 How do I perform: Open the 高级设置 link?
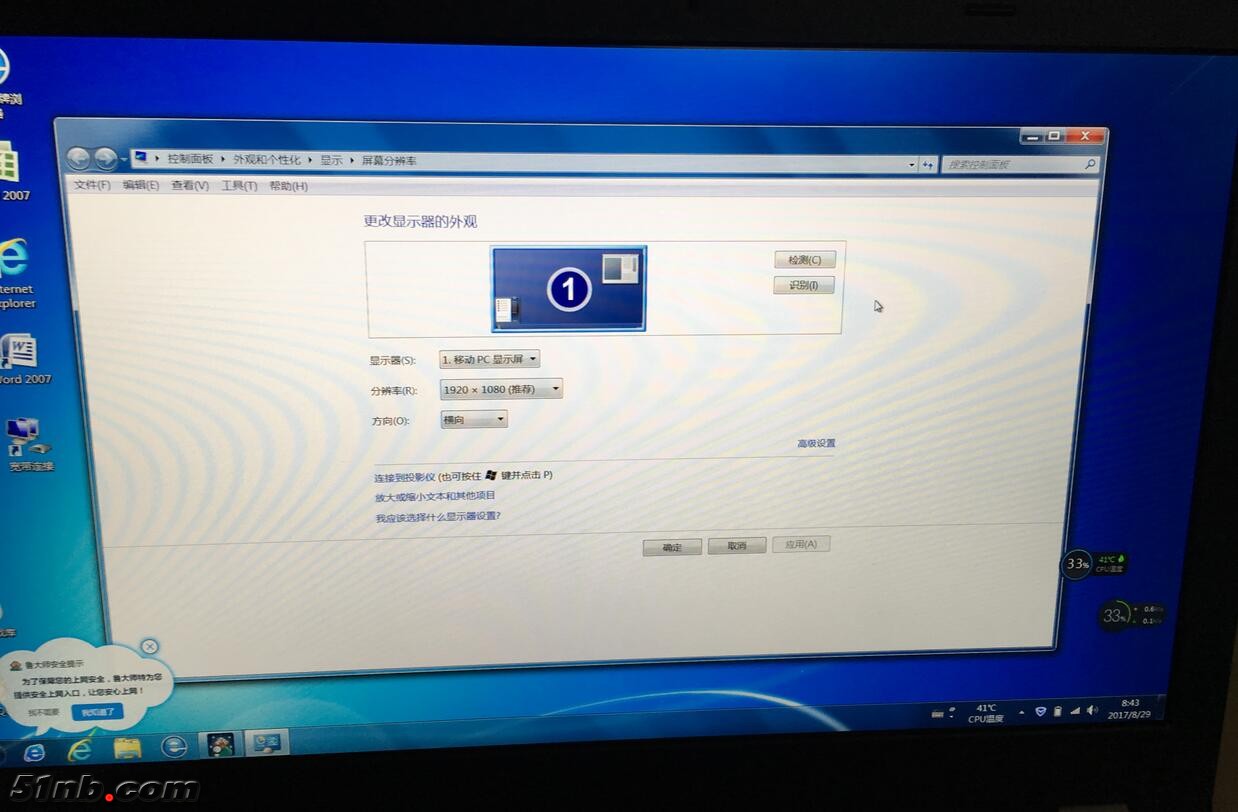816,443
